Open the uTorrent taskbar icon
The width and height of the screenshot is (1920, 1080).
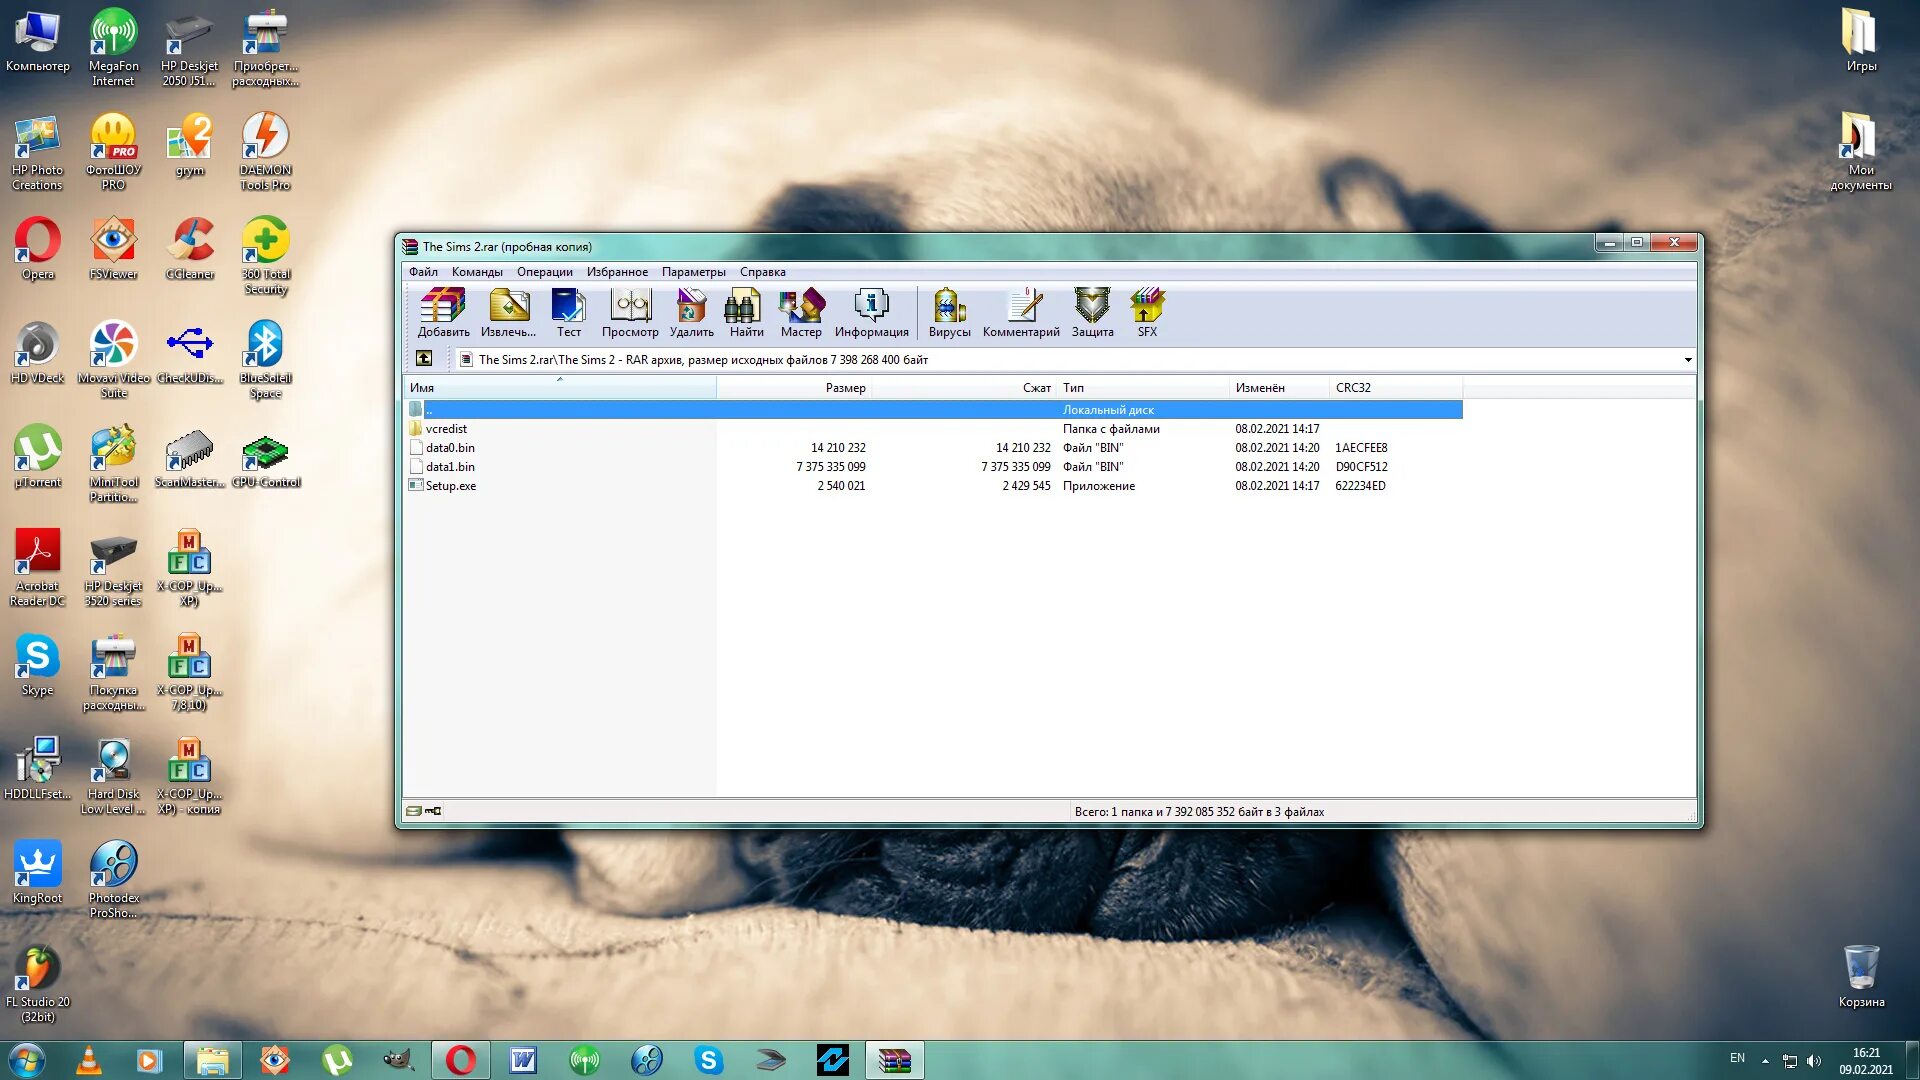coord(336,1060)
